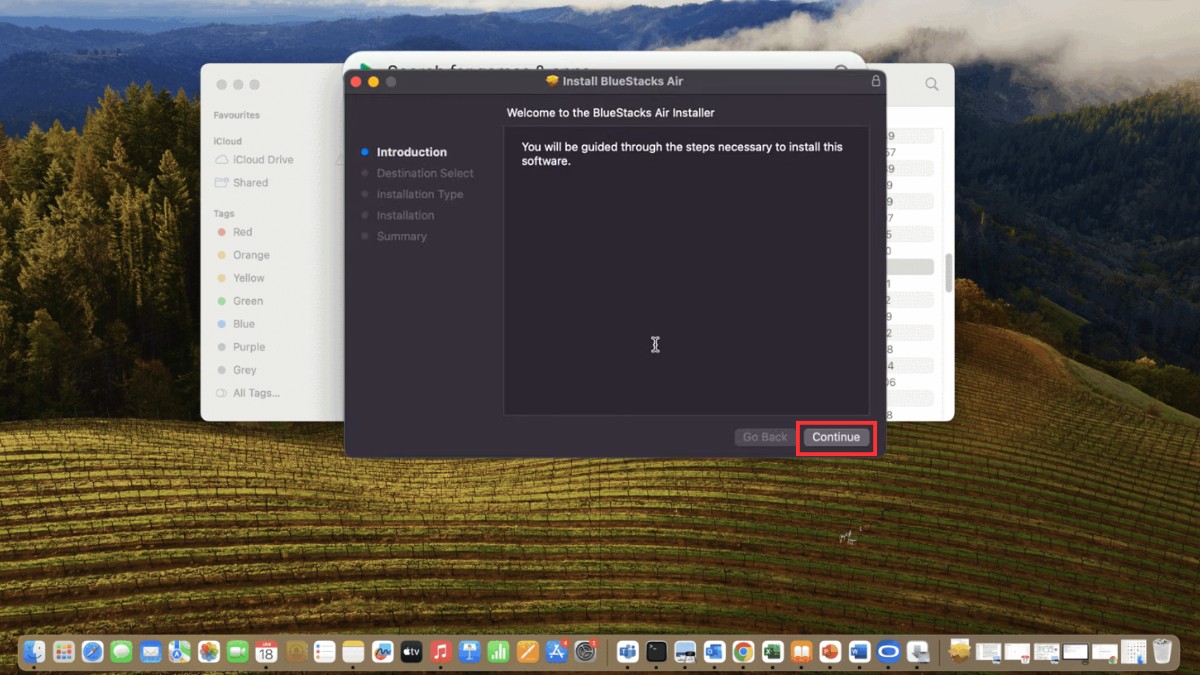Open Microsoft Teams from the Dock

point(628,652)
